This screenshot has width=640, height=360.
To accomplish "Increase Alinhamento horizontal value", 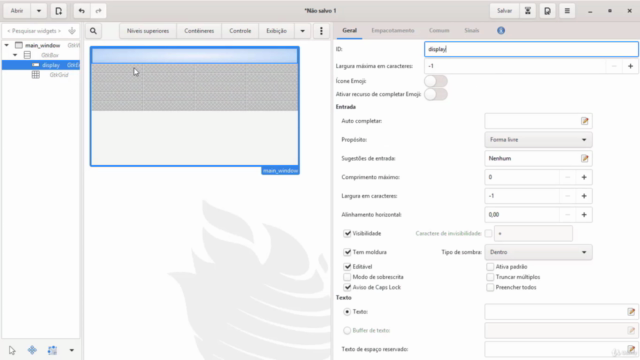I will pos(584,215).
